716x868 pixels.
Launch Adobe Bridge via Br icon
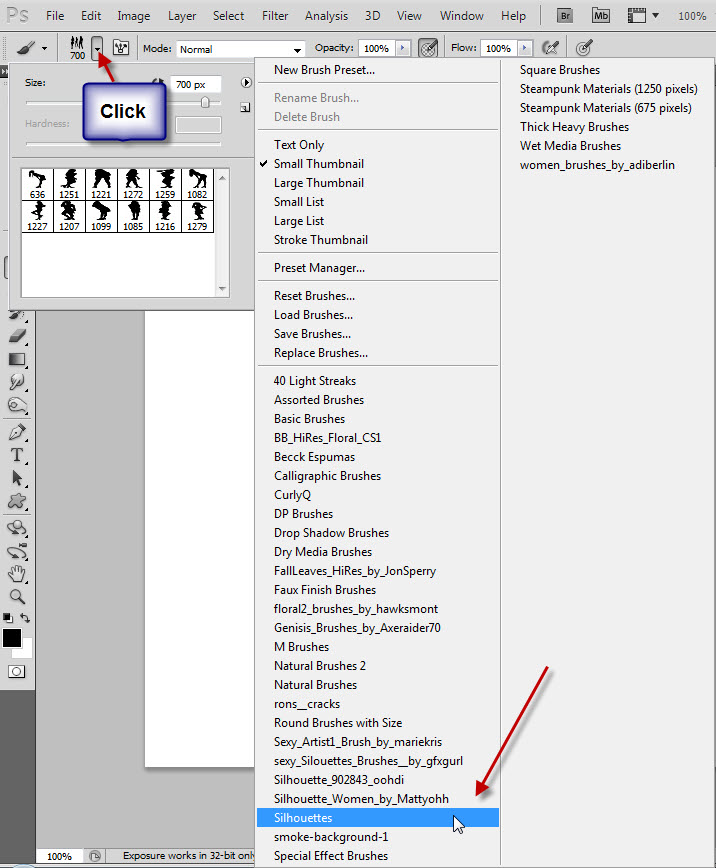[565, 16]
